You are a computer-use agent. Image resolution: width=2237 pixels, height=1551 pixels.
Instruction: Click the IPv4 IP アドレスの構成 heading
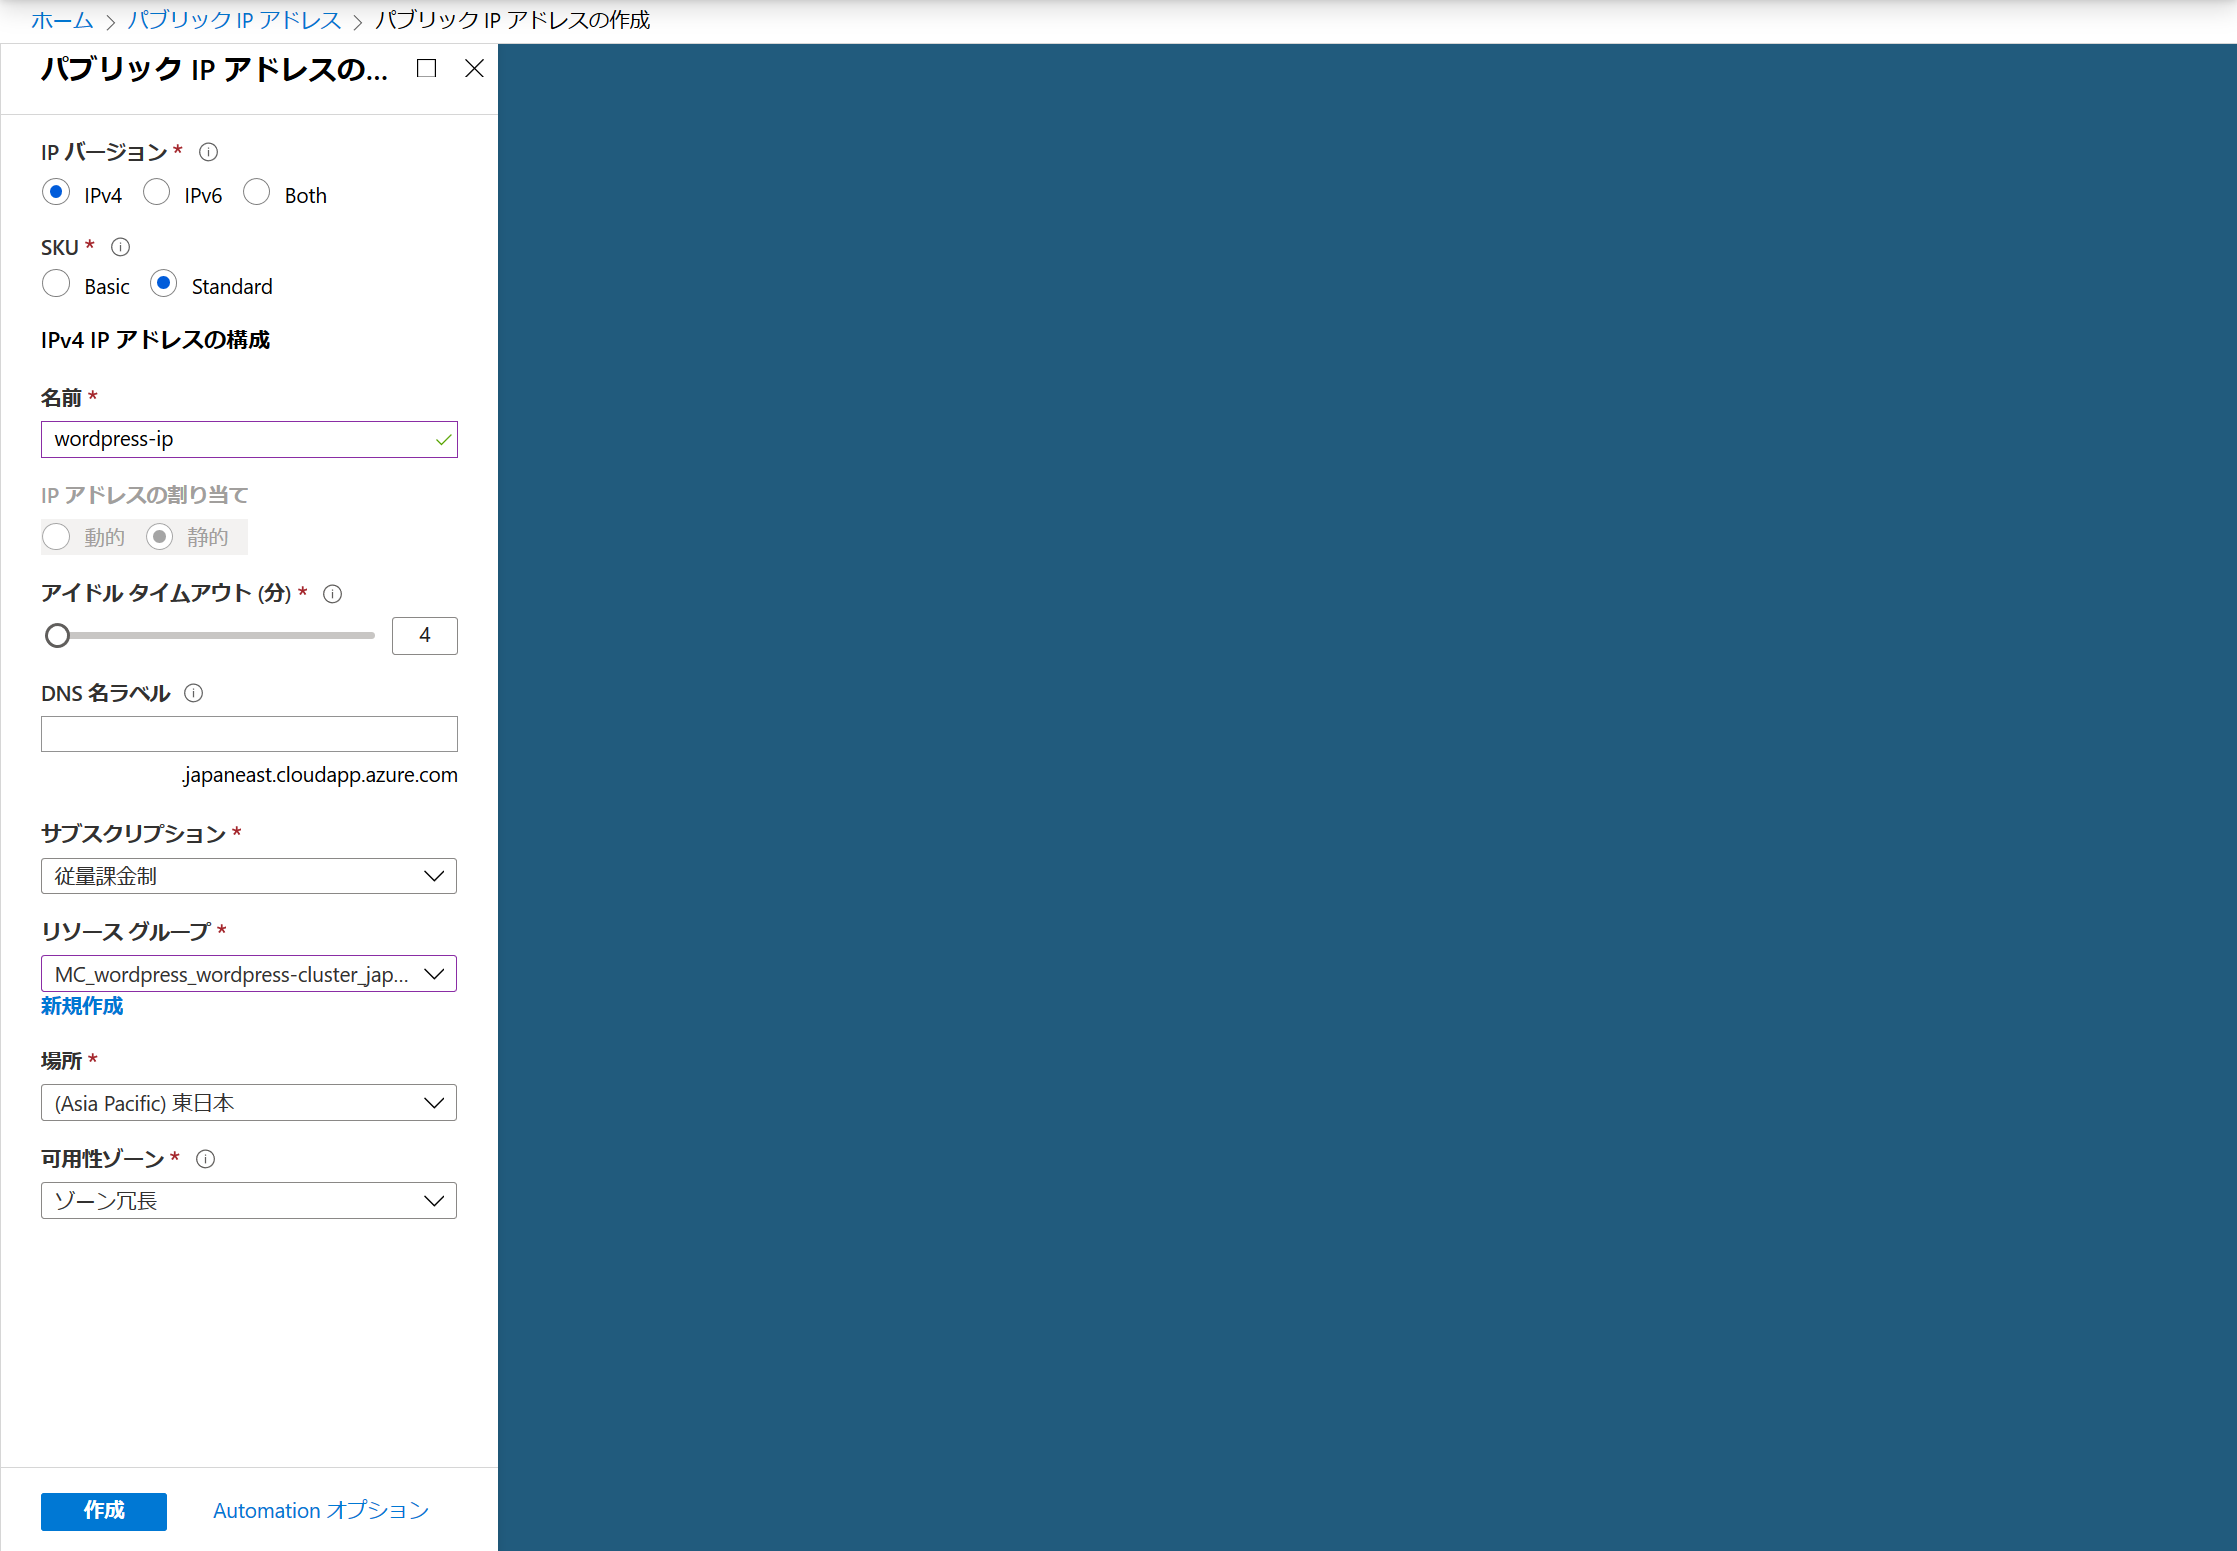click(155, 340)
